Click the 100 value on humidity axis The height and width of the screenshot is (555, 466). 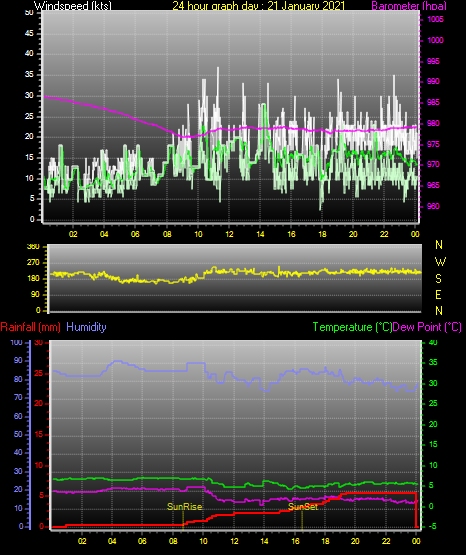tap(16, 342)
